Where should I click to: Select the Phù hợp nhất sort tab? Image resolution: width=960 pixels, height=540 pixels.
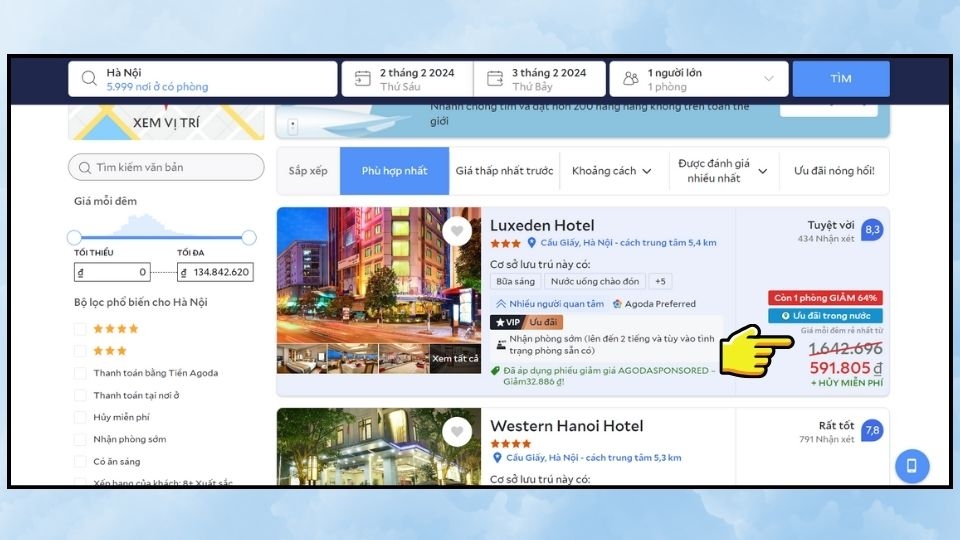coord(394,171)
